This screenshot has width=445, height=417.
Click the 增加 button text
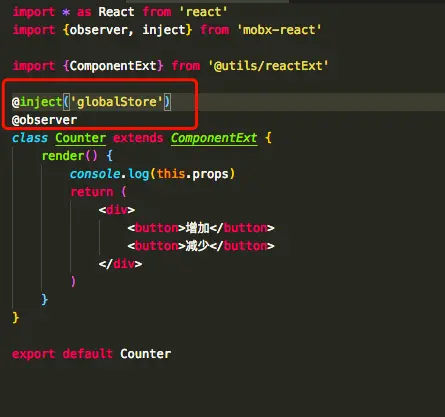coord(198,228)
